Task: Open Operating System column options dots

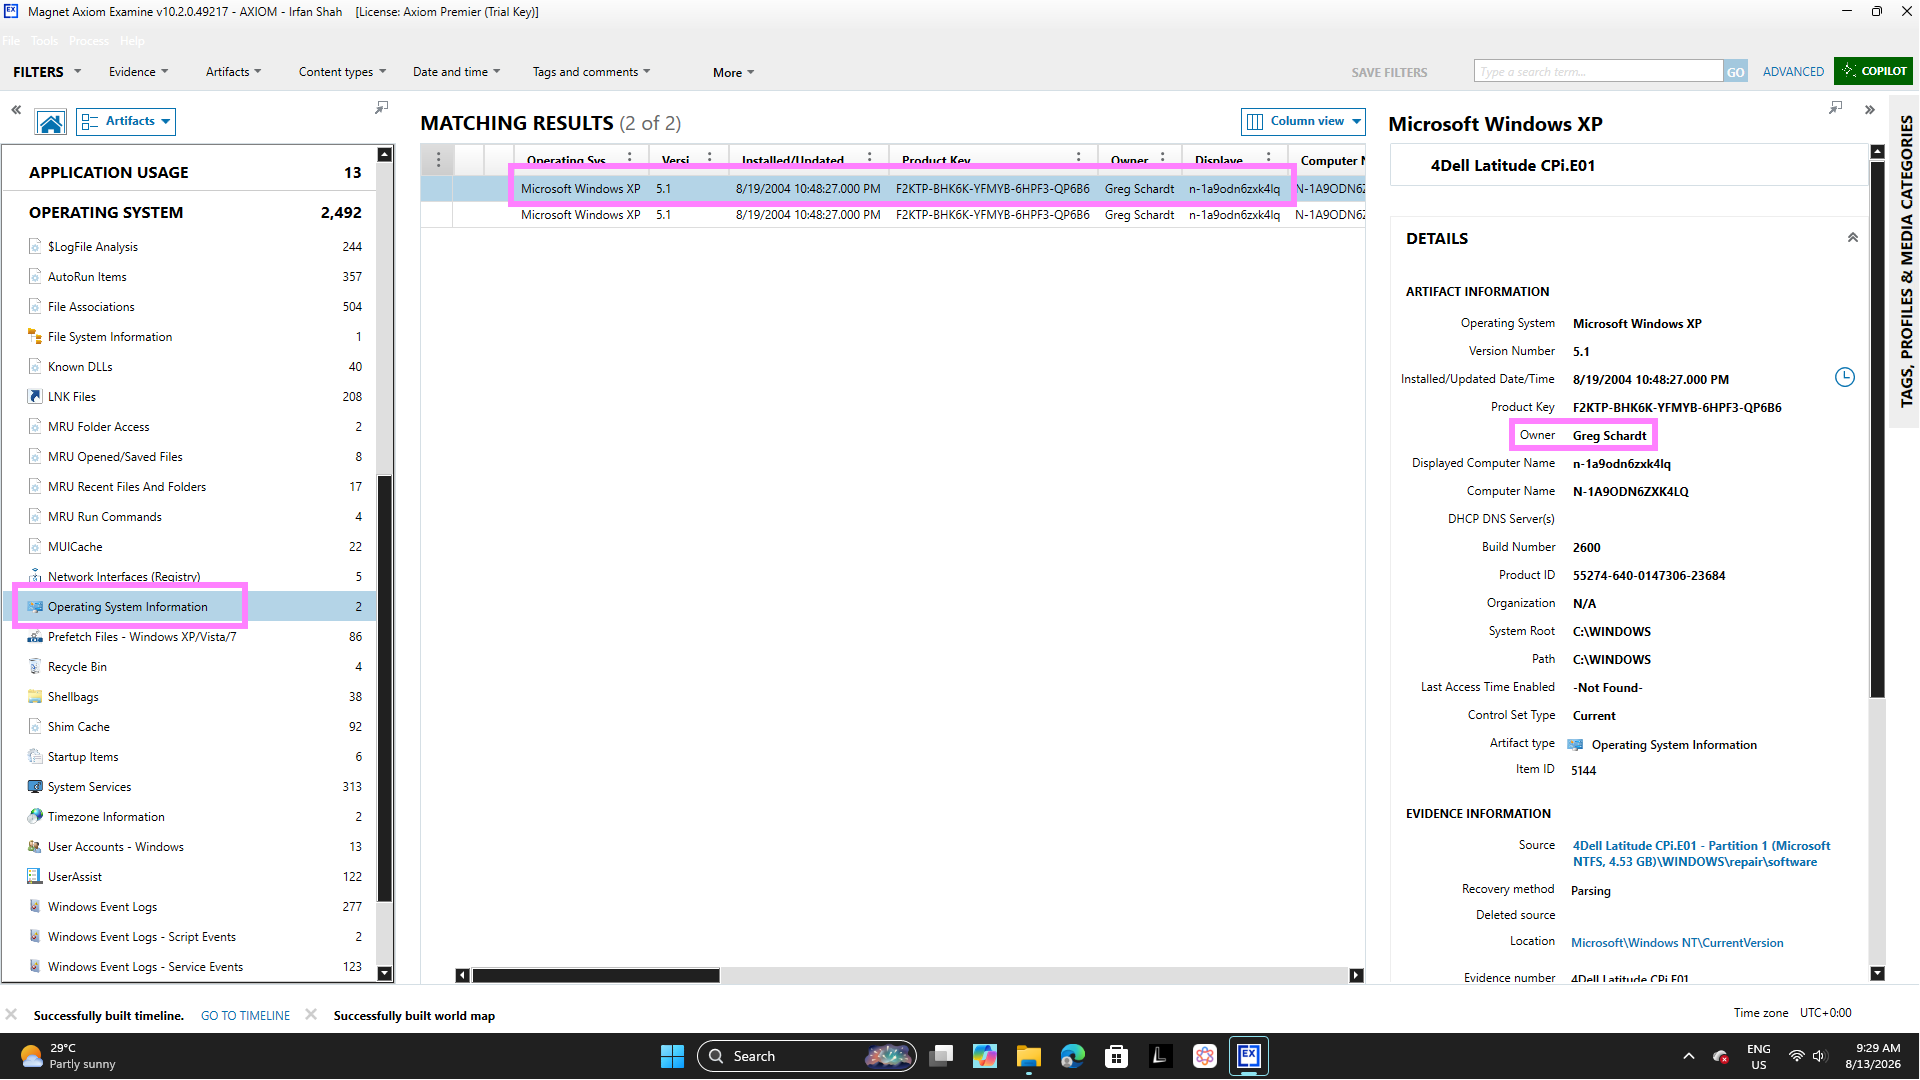Action: [x=630, y=158]
